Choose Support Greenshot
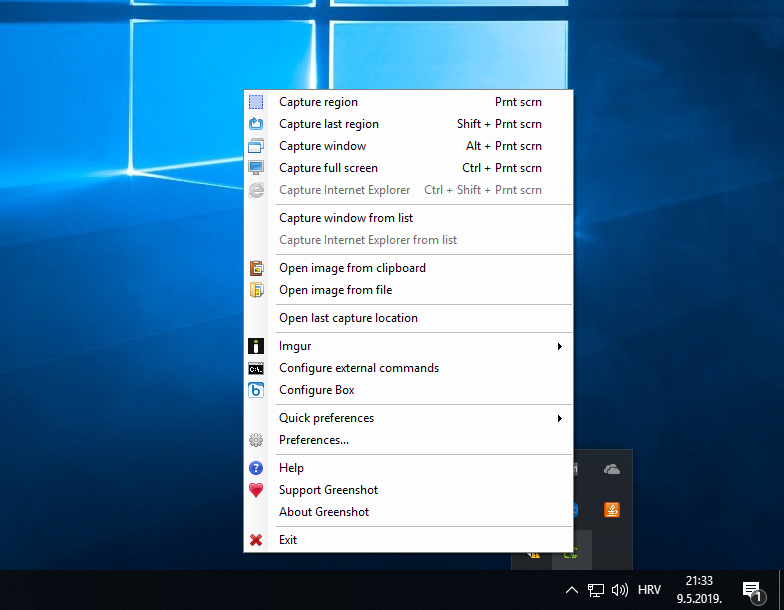The width and height of the screenshot is (784, 610). (x=408, y=490)
